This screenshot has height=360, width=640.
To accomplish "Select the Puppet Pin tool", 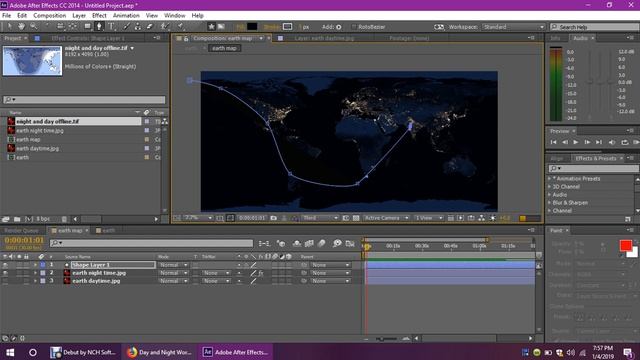I will tap(180, 27).
